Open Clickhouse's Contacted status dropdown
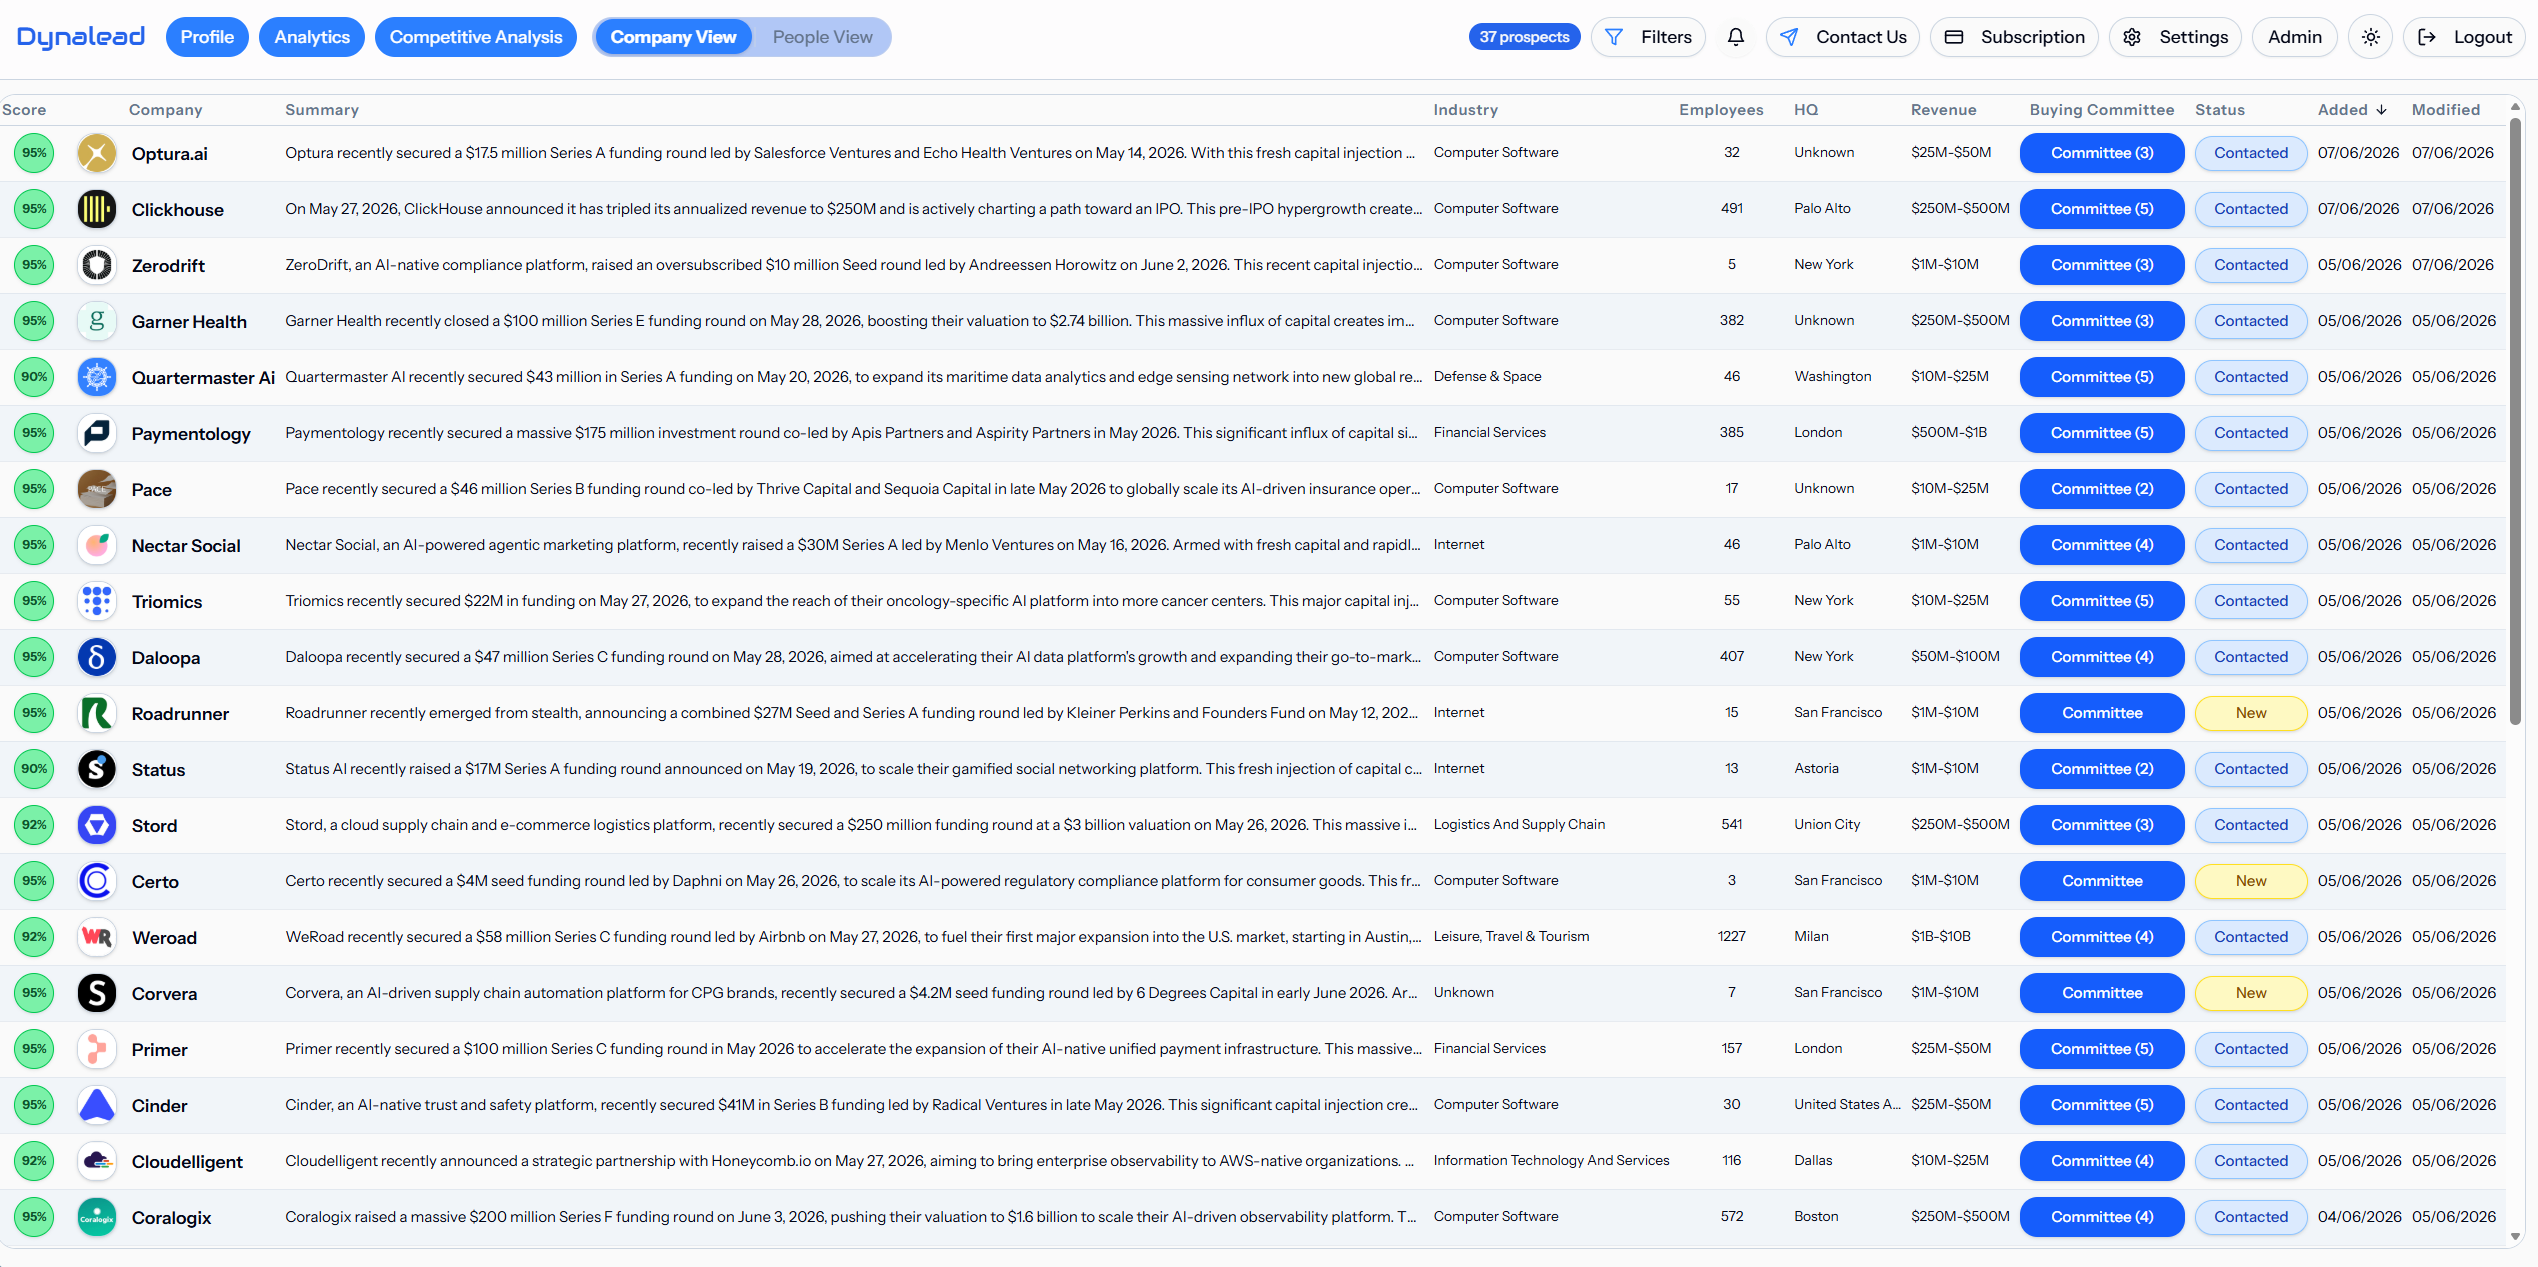 [x=2251, y=209]
